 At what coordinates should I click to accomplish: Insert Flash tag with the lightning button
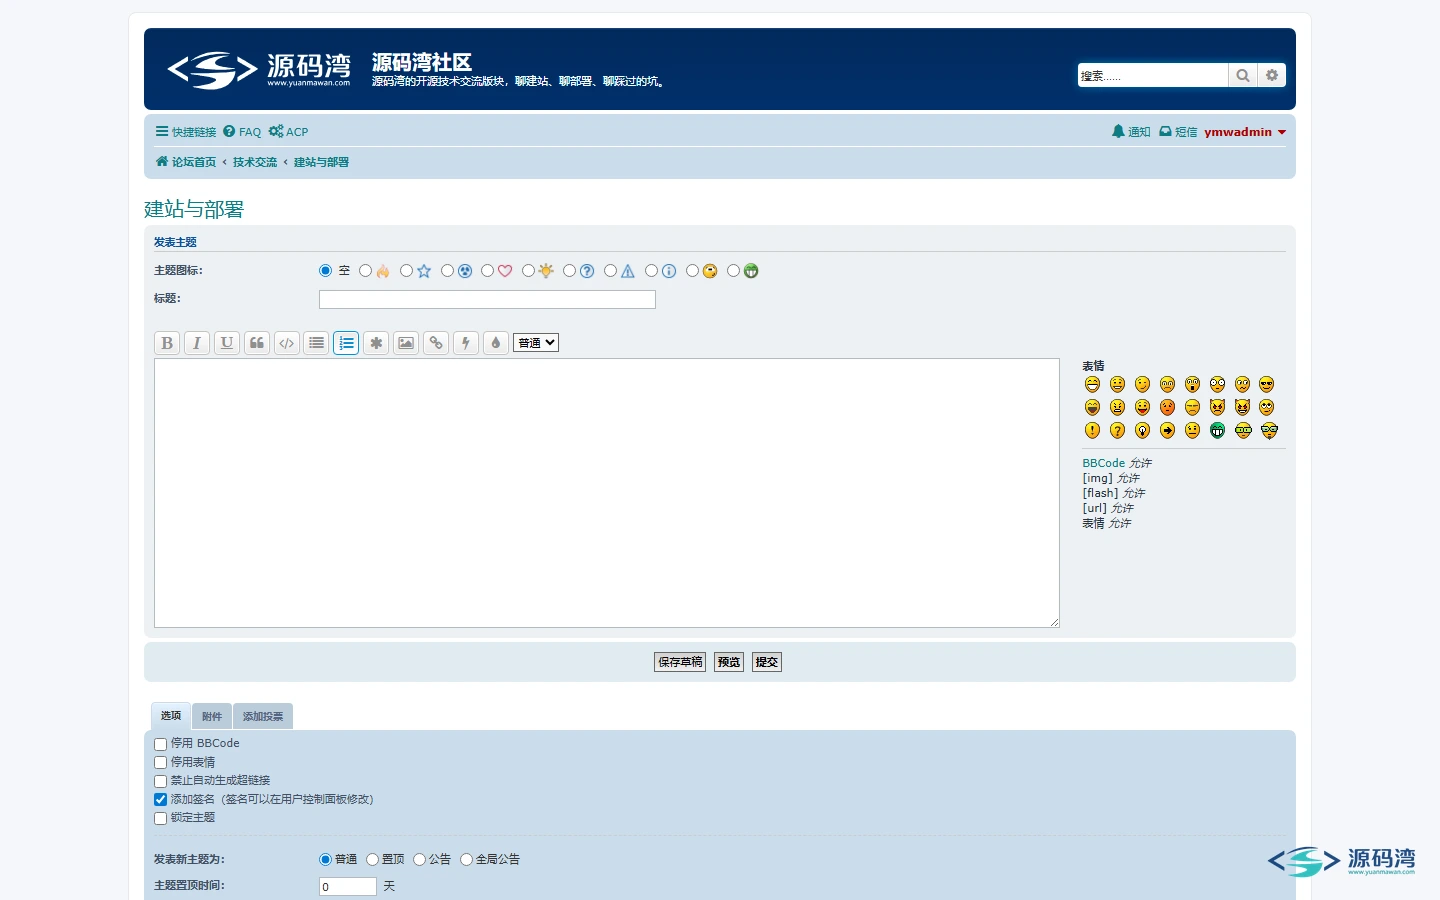point(466,343)
